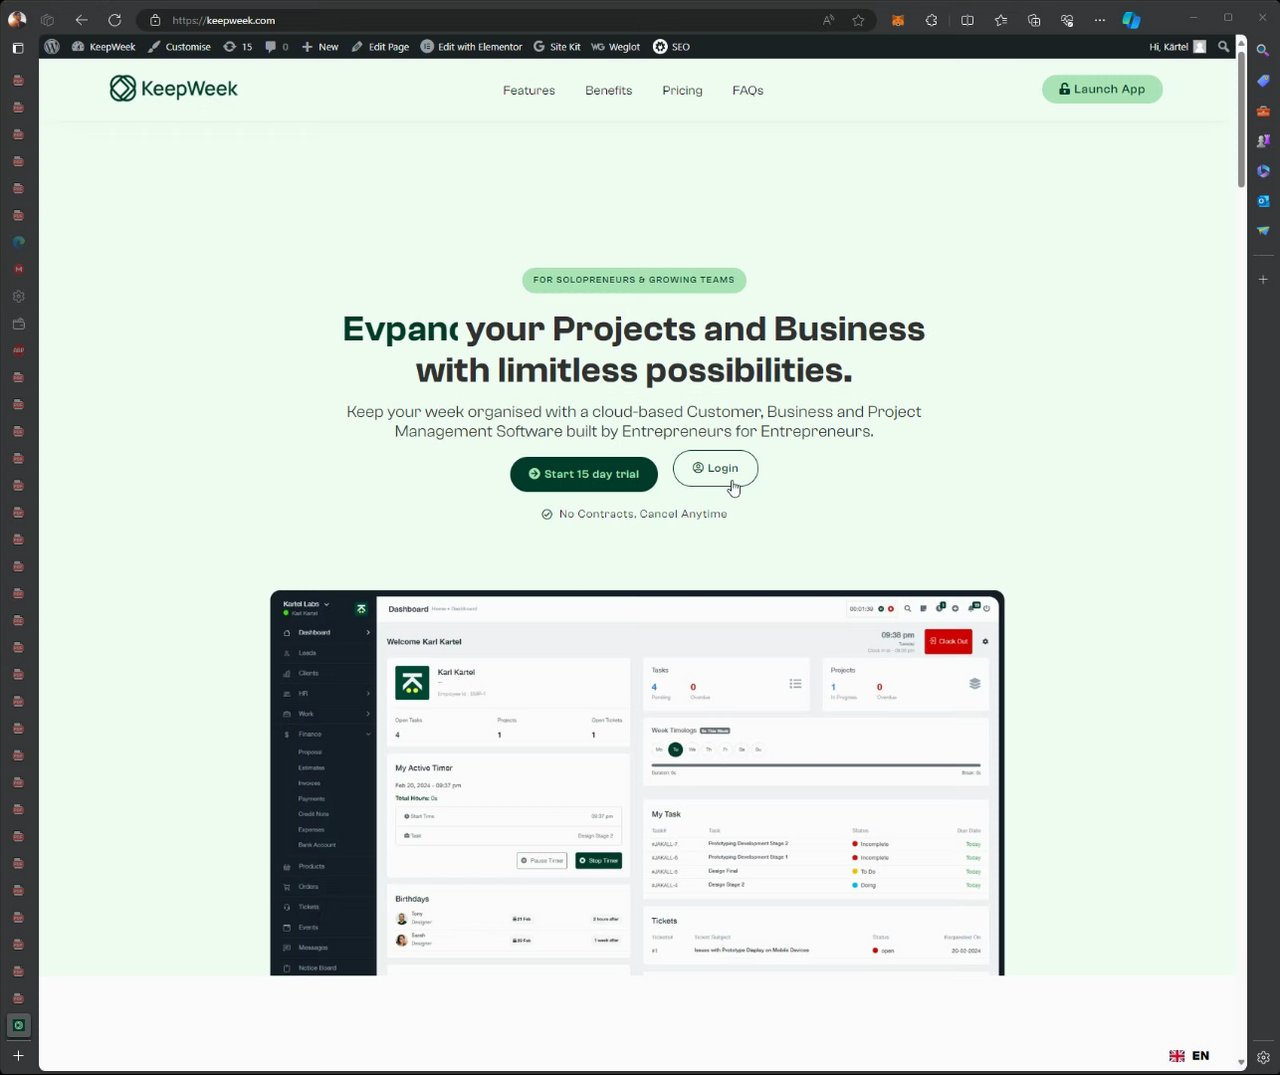Open sidebar settings gear at bottom right
The width and height of the screenshot is (1280, 1075).
point(1263,1057)
